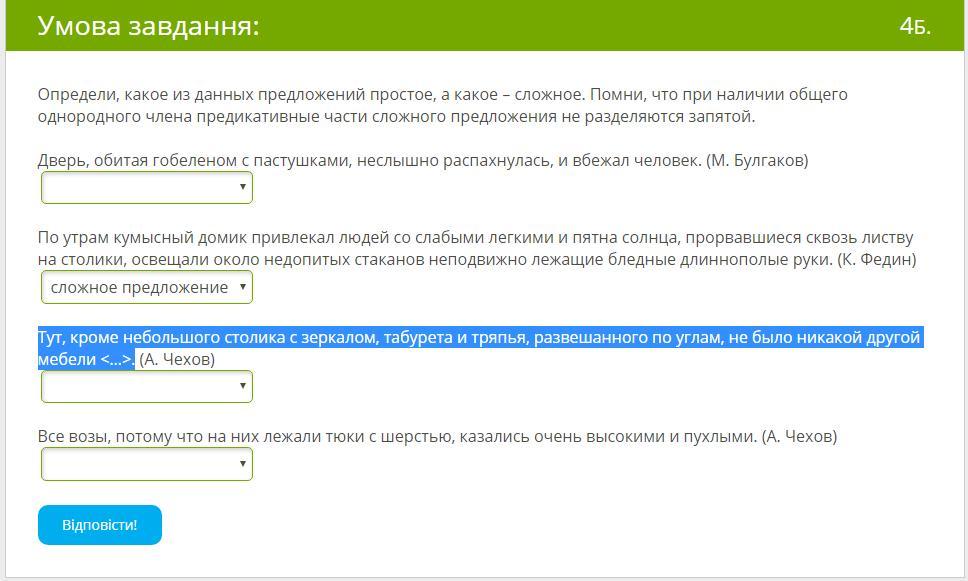Click the "Умова завдання:" header title
The height and width of the screenshot is (581, 968).
(x=148, y=26)
